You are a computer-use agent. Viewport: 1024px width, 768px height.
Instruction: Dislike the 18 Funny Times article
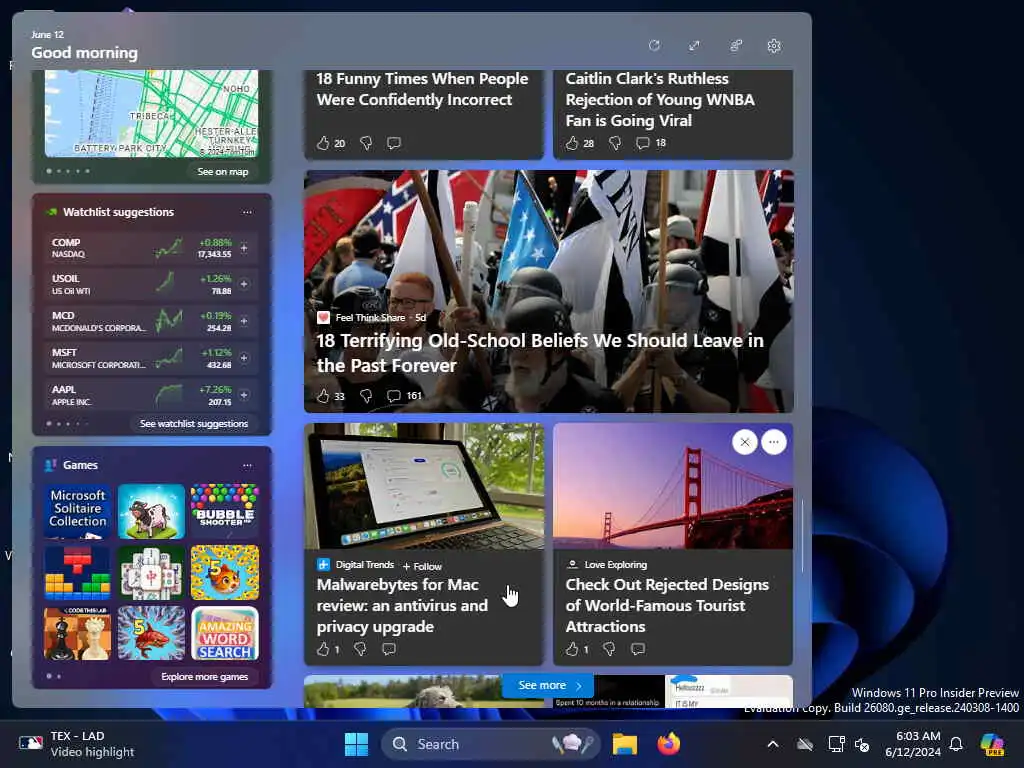pyautogui.click(x=366, y=143)
